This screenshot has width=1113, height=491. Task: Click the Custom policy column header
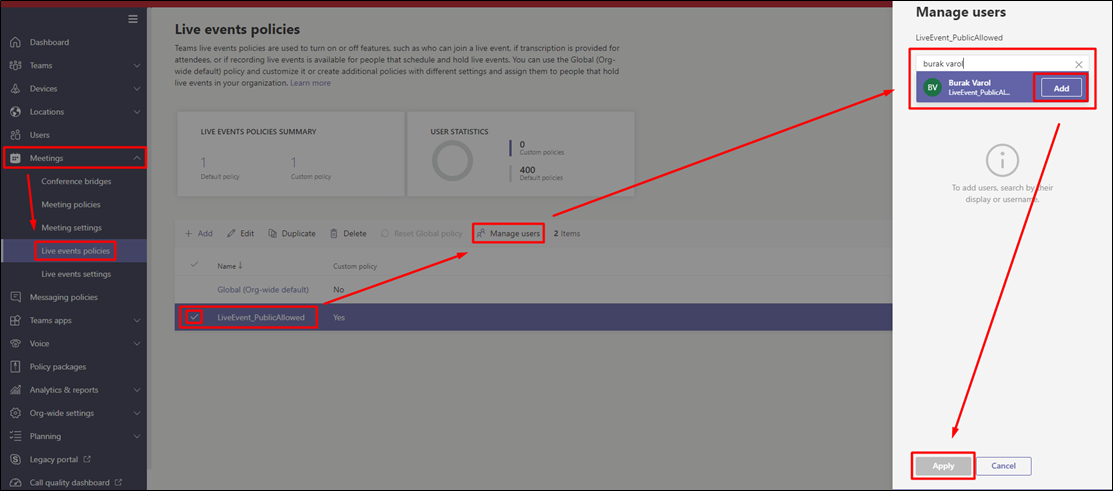point(355,266)
